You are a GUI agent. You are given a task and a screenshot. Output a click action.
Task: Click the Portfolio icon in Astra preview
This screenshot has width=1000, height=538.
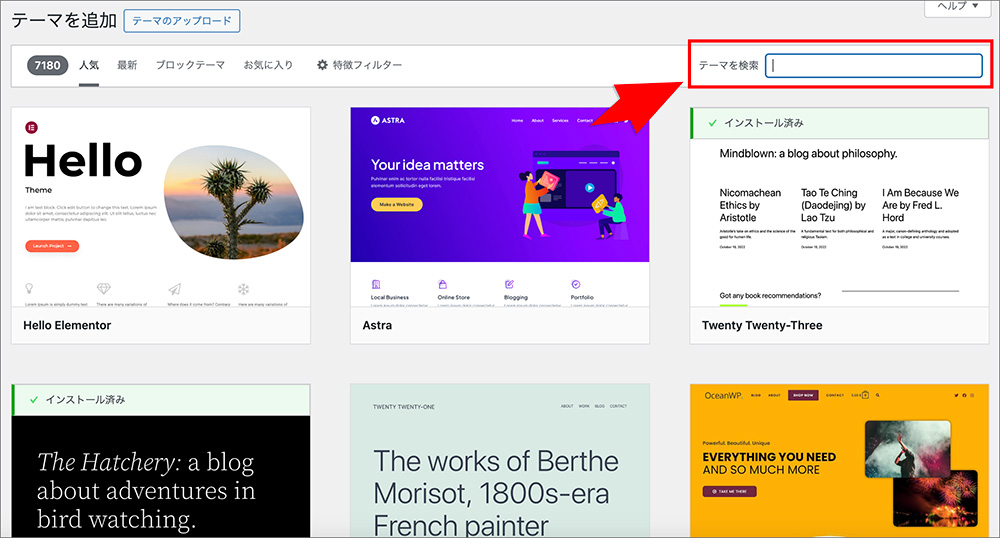[x=576, y=284]
